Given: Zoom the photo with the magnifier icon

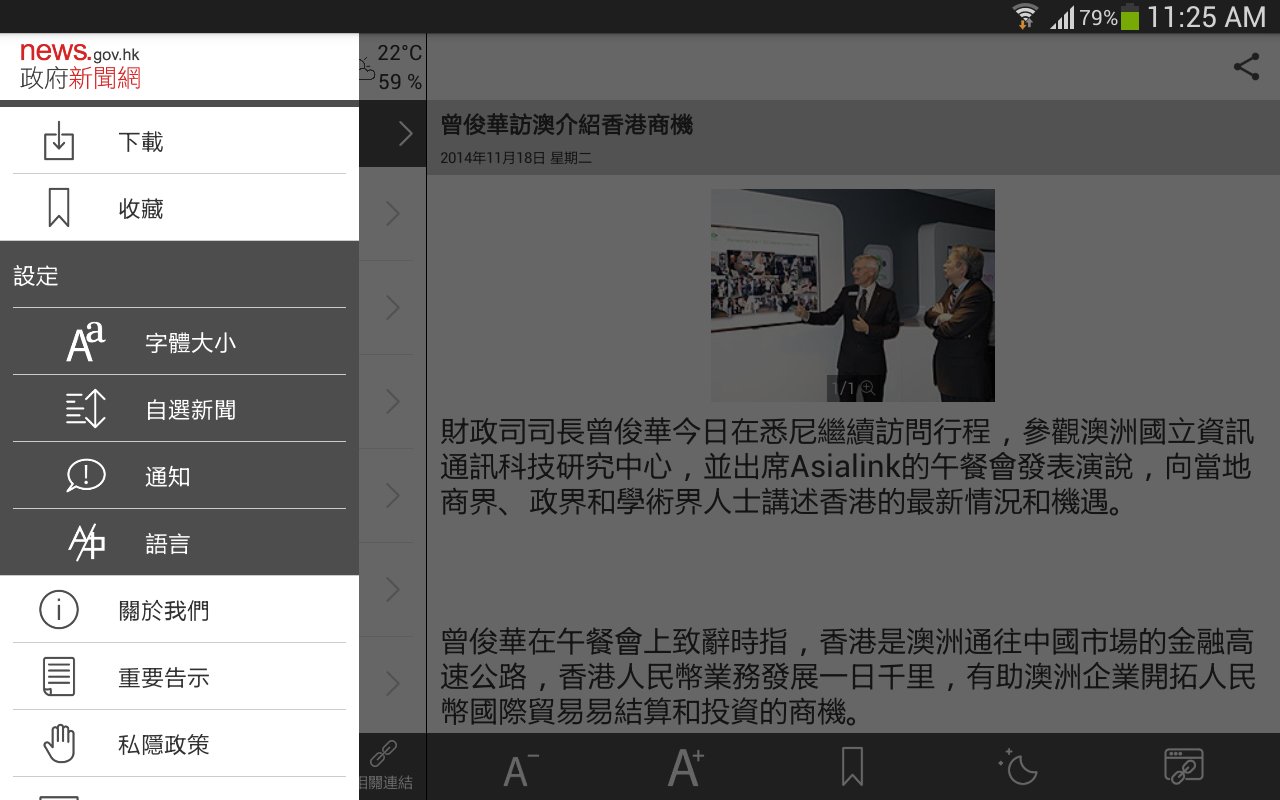Looking at the screenshot, I should pyautogui.click(x=868, y=388).
